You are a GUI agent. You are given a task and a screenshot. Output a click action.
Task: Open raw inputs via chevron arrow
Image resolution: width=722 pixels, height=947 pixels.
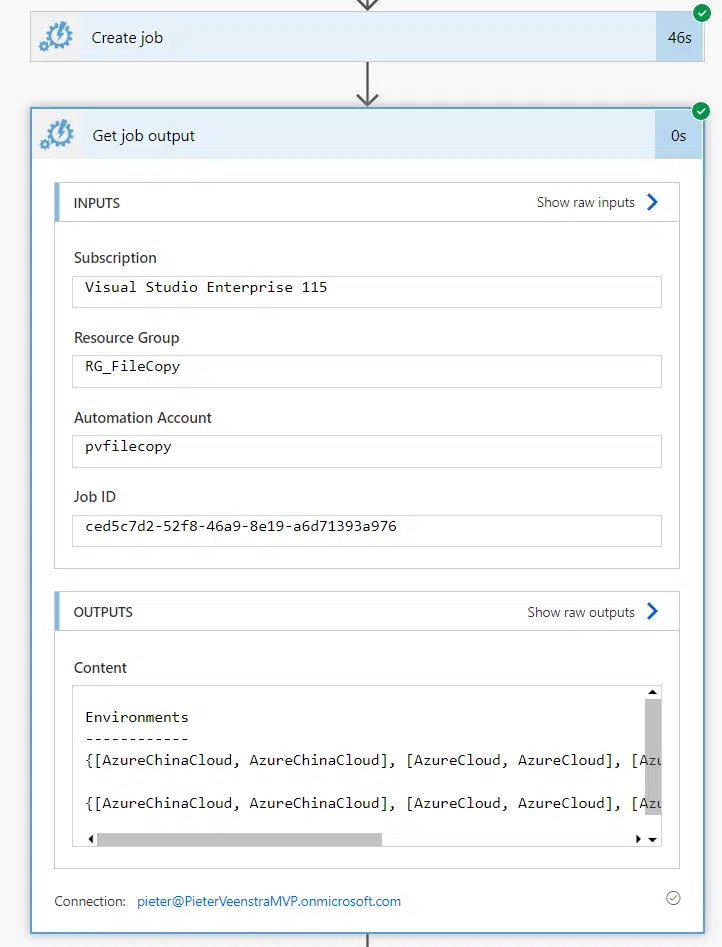[x=652, y=202]
